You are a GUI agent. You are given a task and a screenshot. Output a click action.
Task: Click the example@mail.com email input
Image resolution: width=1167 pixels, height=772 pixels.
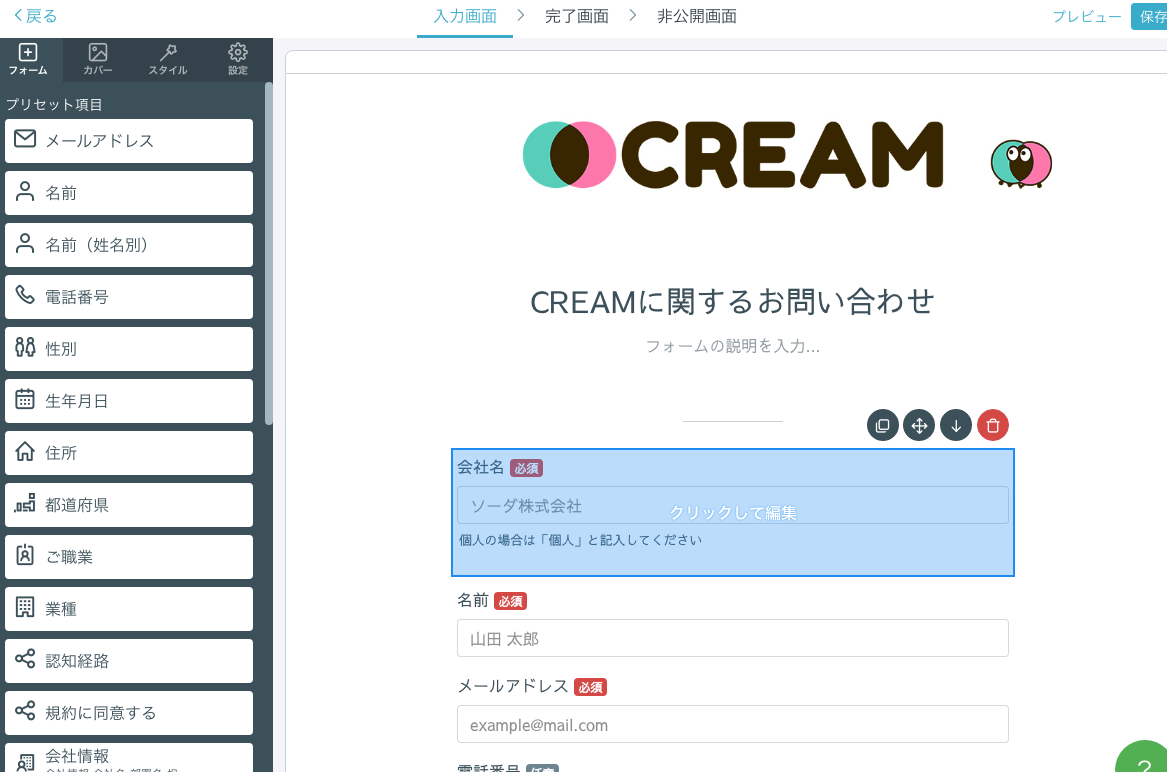click(x=733, y=724)
